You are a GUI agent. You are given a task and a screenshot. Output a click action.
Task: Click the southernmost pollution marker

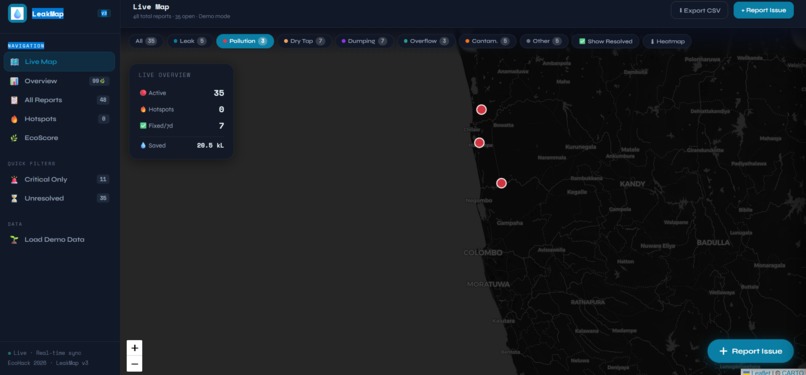coord(501,183)
